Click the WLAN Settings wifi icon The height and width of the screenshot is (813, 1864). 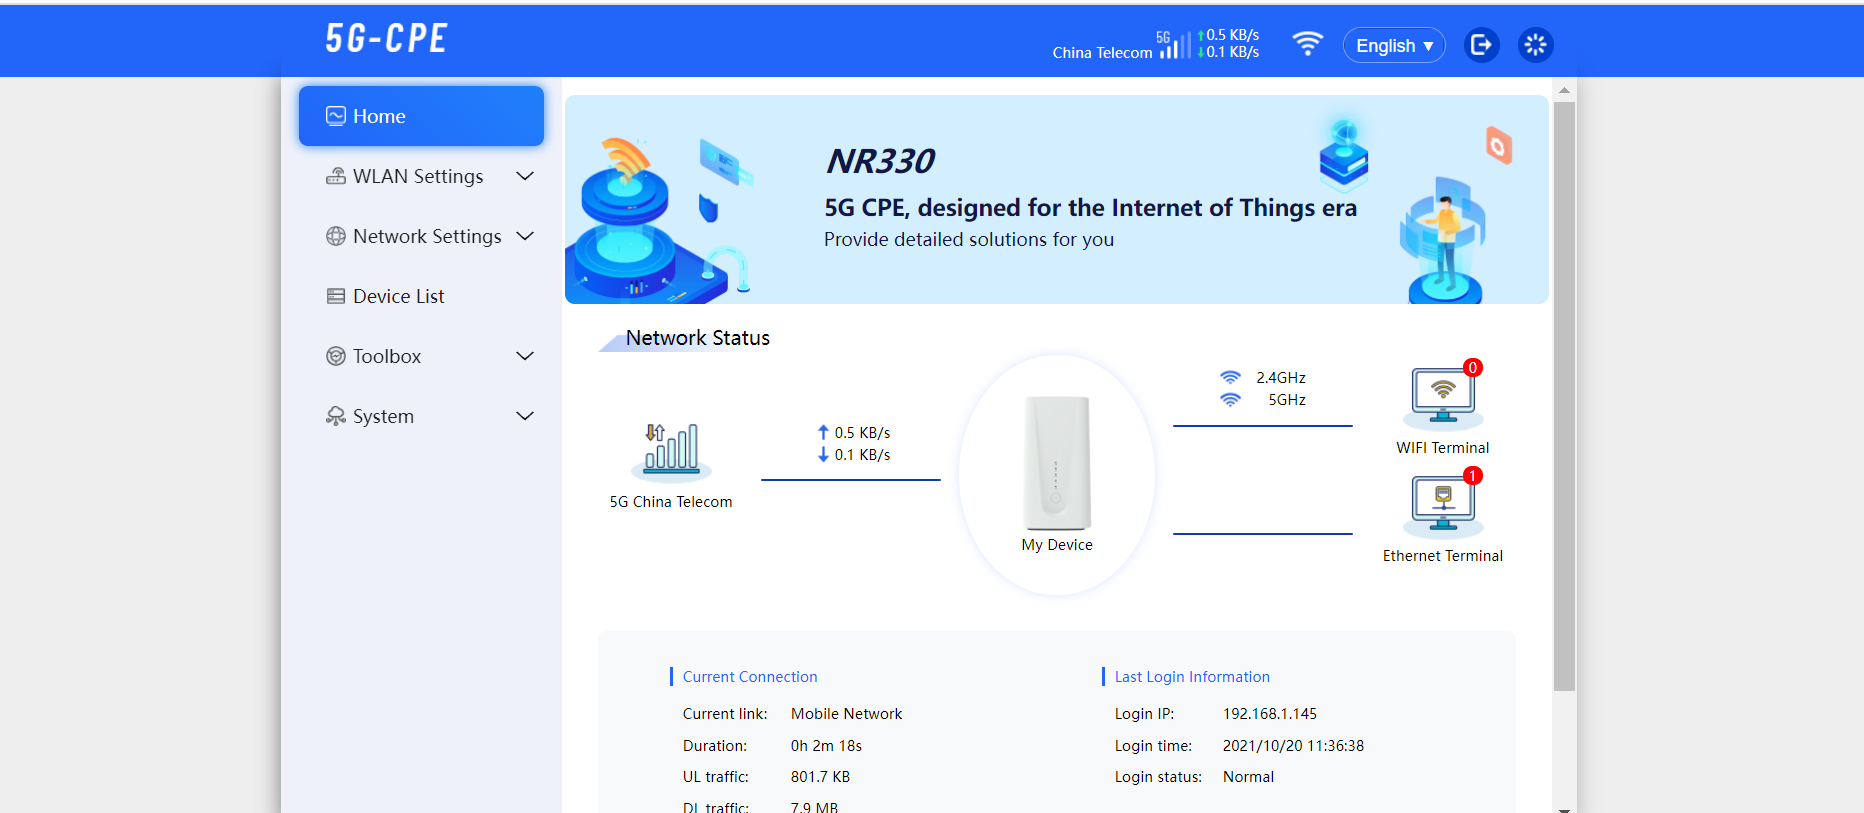point(335,176)
